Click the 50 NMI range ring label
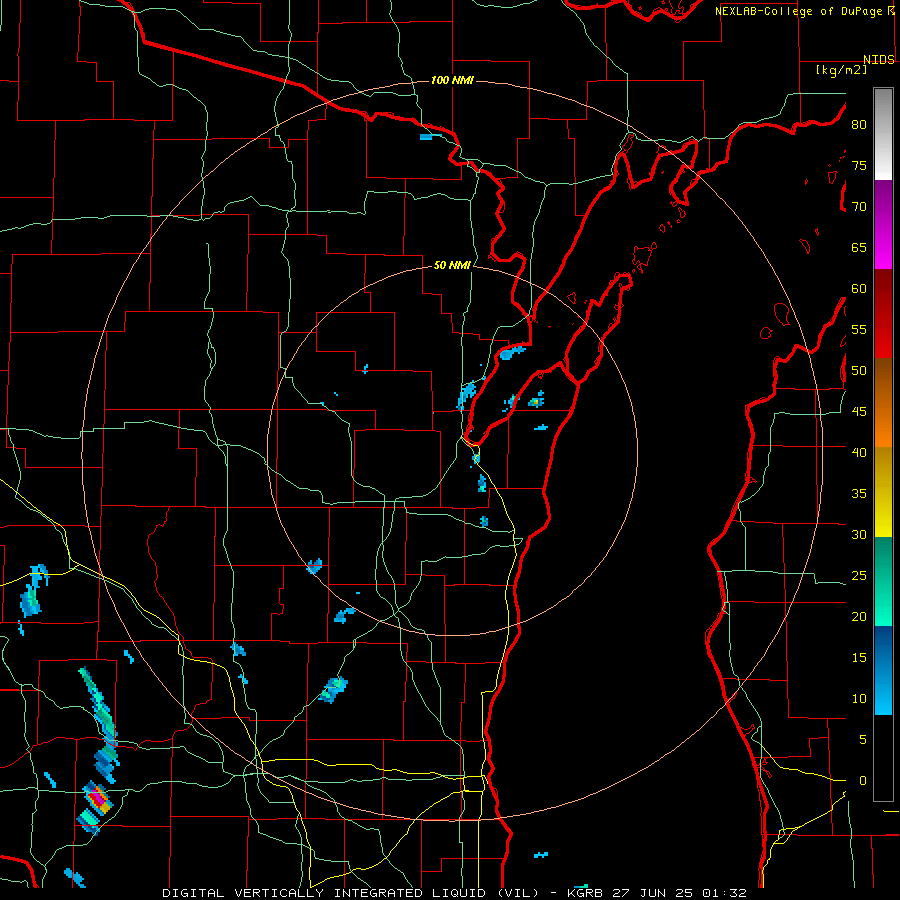Screen dimensions: 900x900 (x=452, y=265)
